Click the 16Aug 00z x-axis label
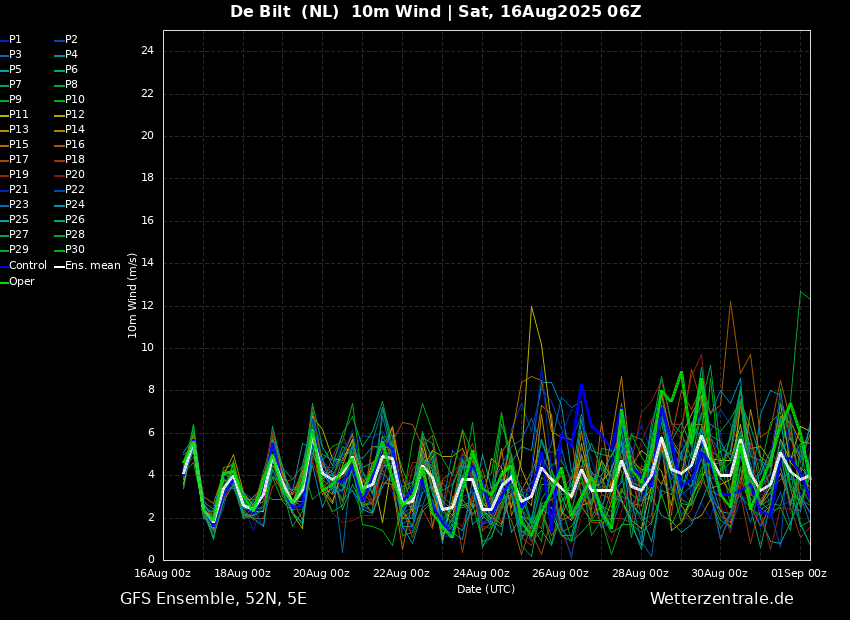 point(163,574)
